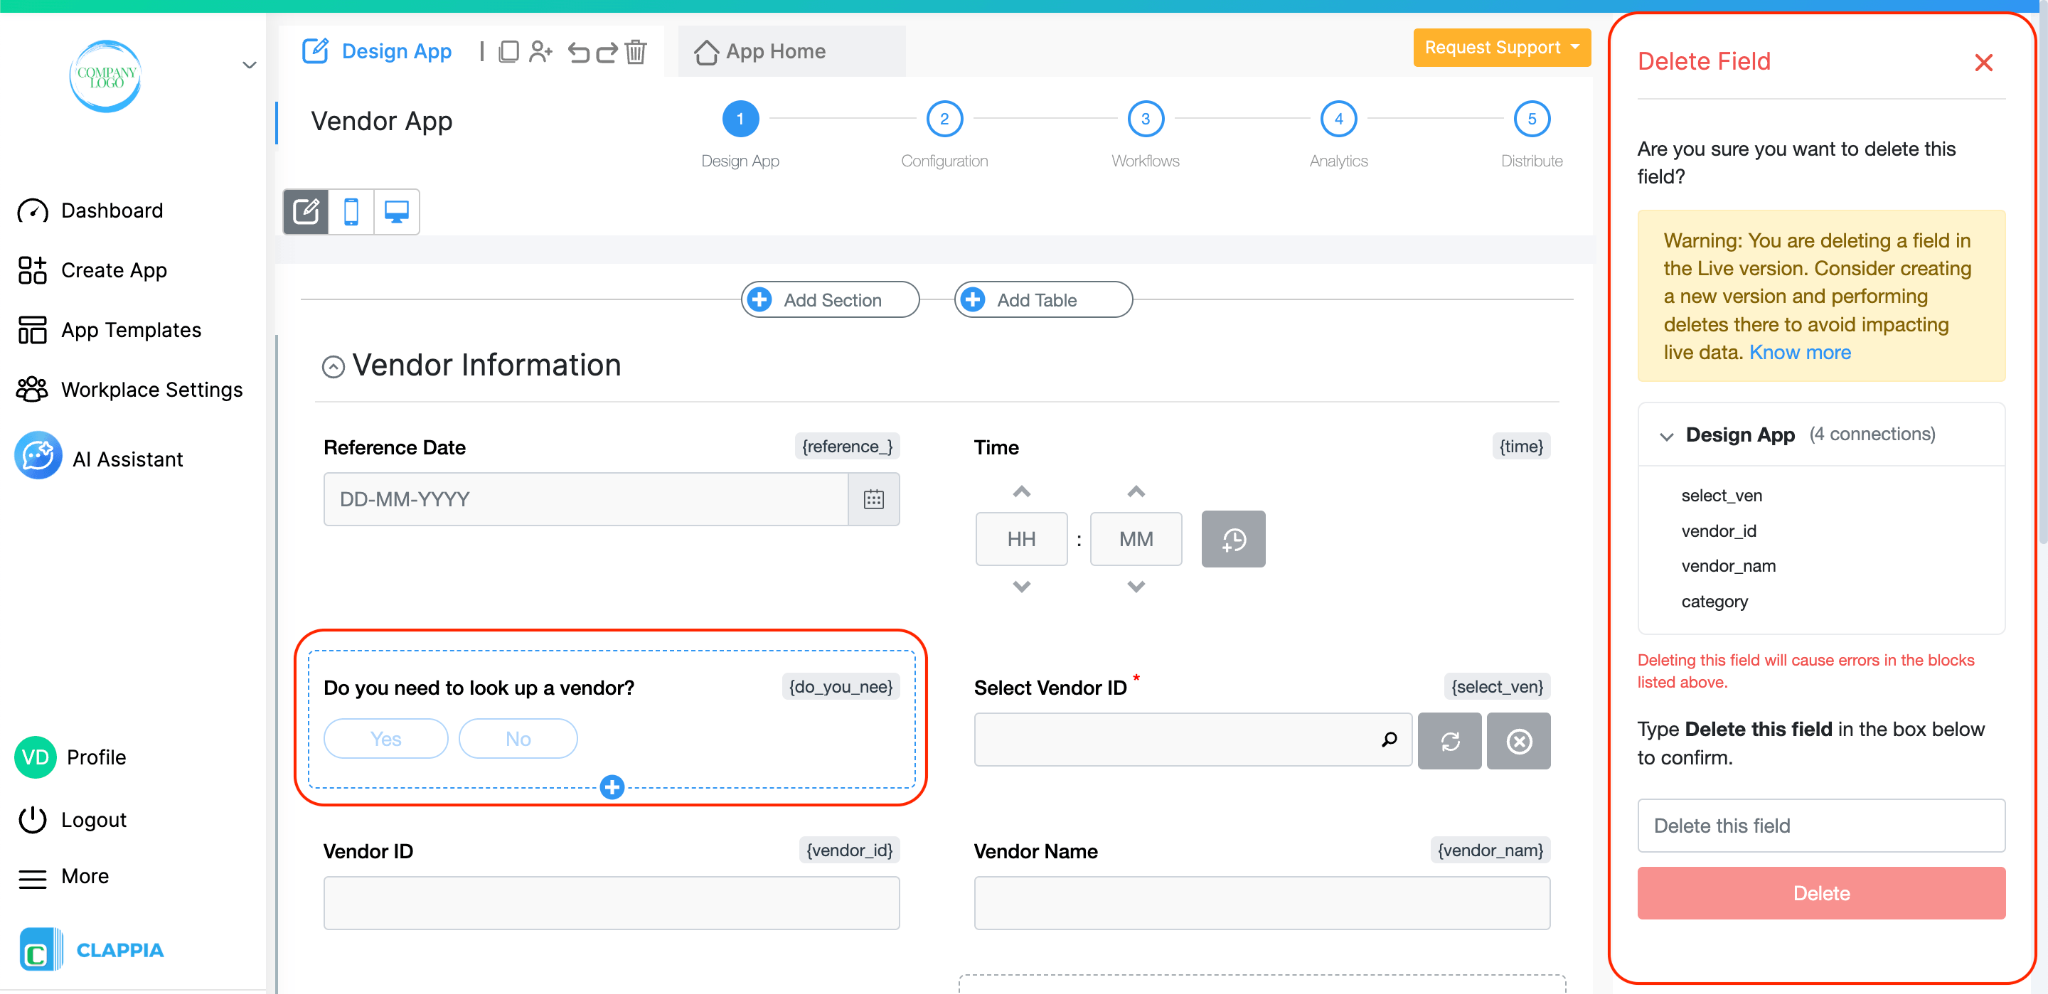Click the Add Table button
The image size is (2048, 994).
pos(1043,300)
